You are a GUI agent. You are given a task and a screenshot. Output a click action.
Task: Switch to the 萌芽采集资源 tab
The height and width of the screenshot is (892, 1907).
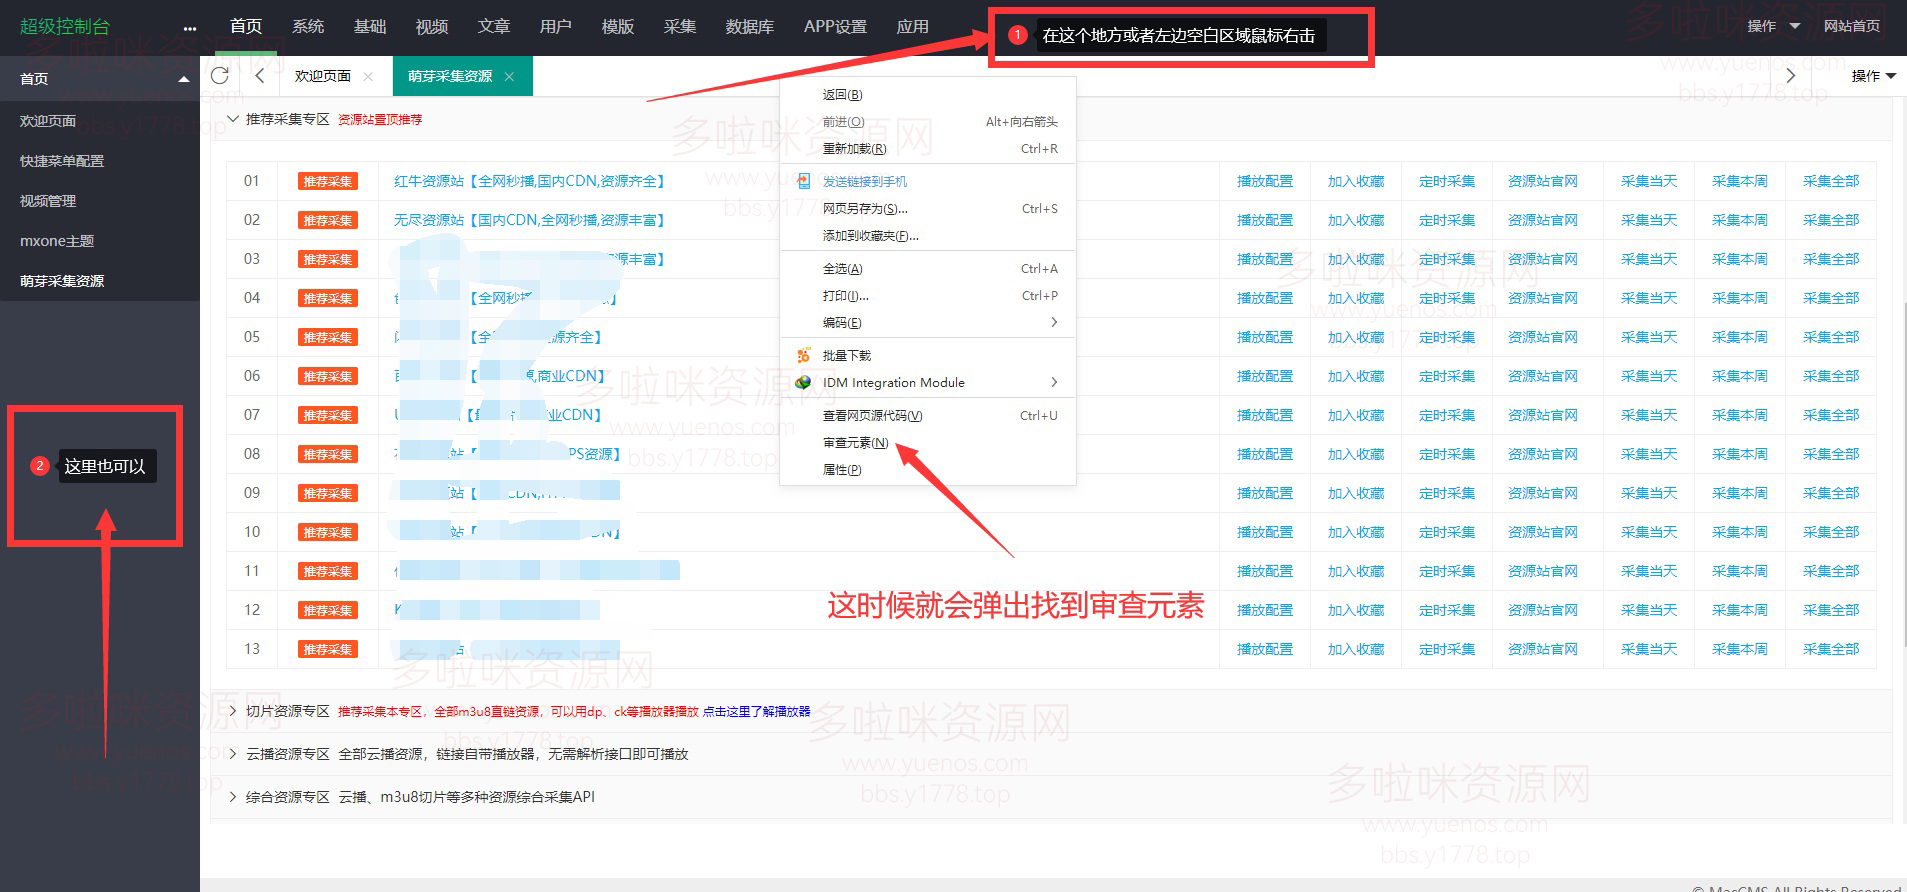[450, 76]
